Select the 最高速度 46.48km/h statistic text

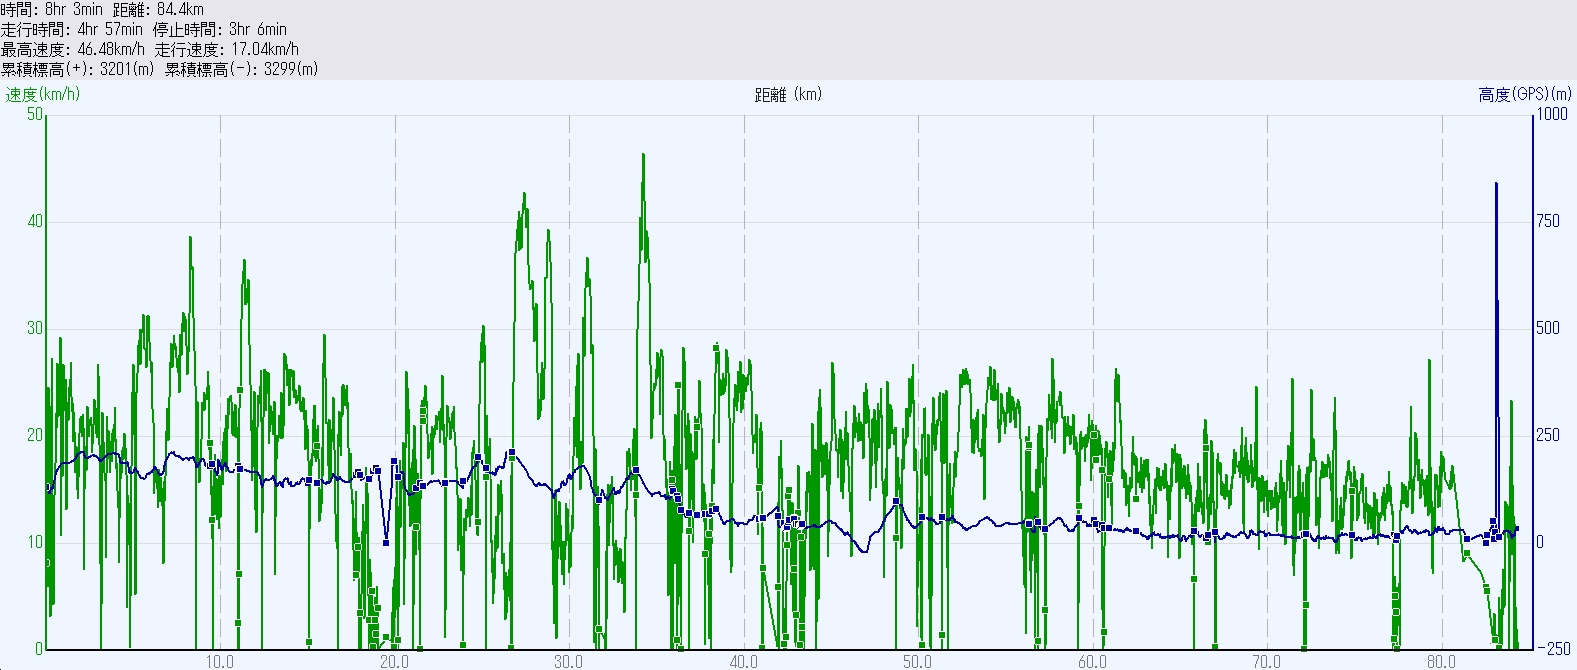[x=73, y=49]
